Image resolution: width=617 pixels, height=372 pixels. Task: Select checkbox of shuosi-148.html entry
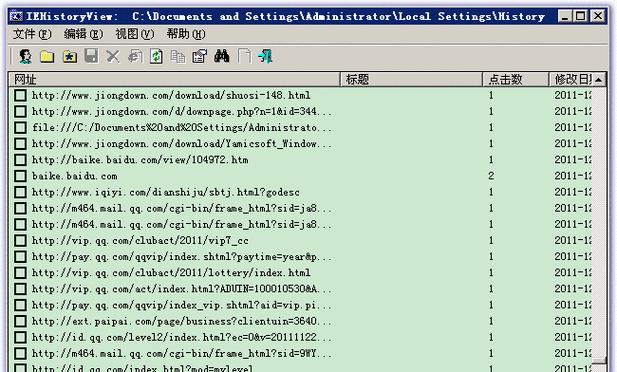tap(20, 95)
